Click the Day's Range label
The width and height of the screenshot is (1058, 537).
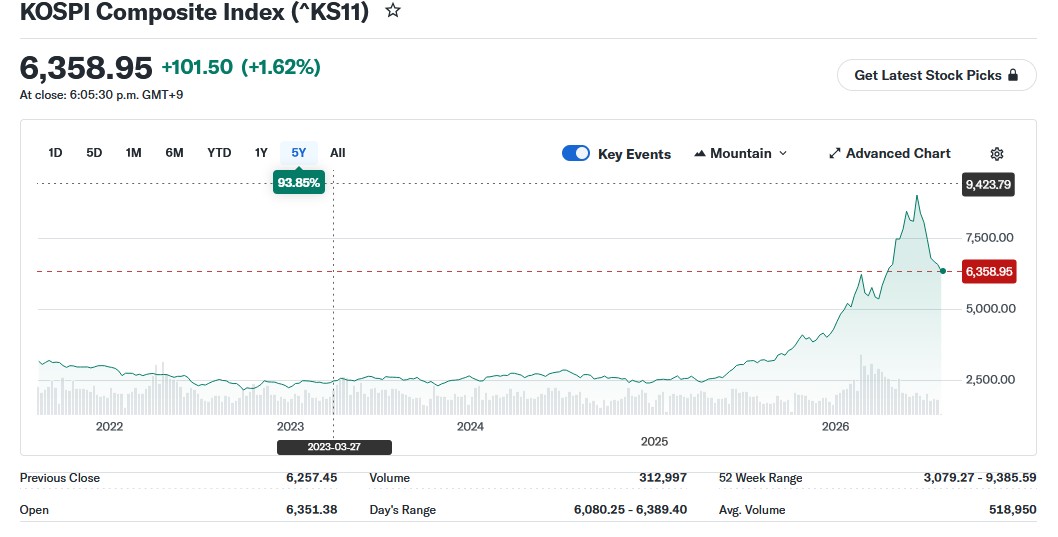coord(403,510)
